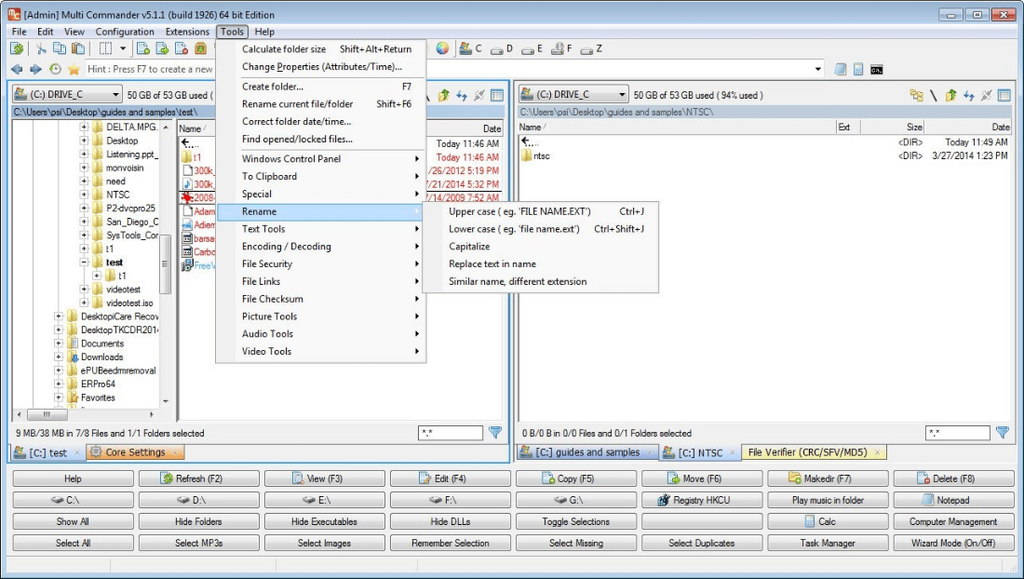Click the color wheel toolbar icon
1024x579 pixels.
pos(443,48)
